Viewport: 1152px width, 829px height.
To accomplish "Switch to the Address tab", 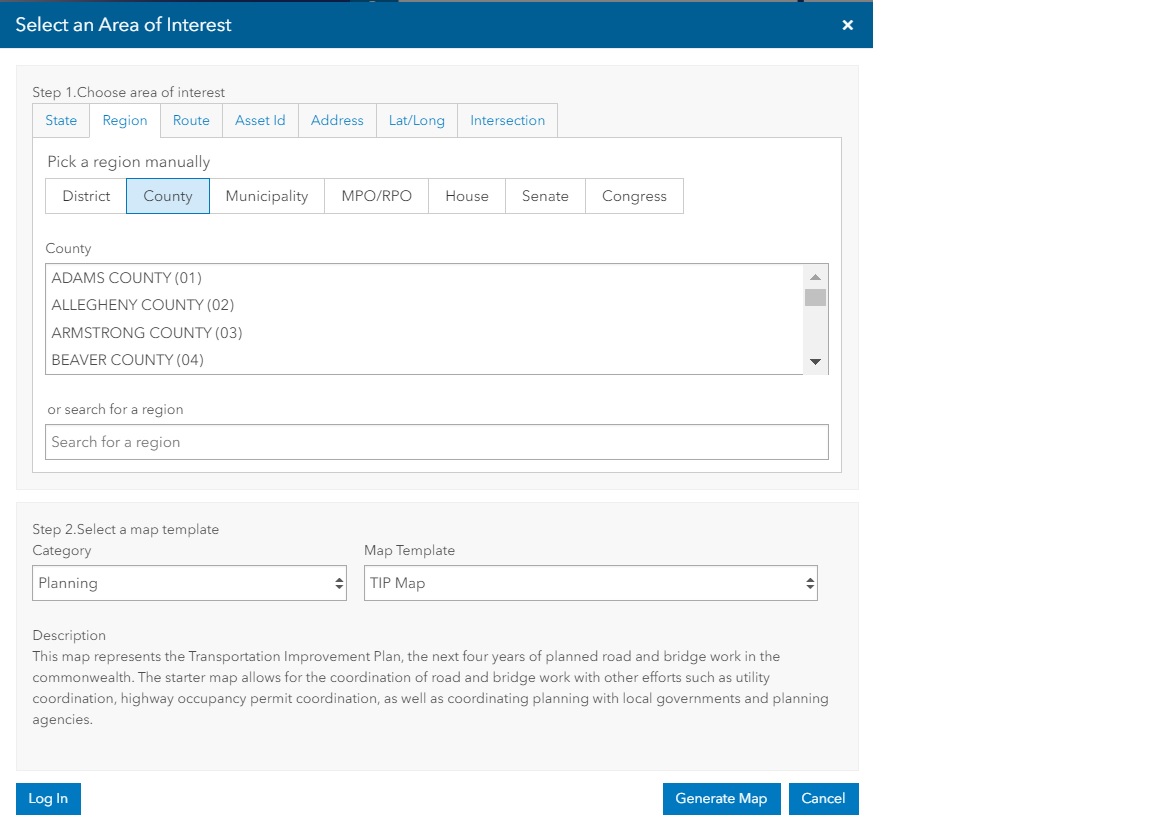I will pyautogui.click(x=337, y=120).
